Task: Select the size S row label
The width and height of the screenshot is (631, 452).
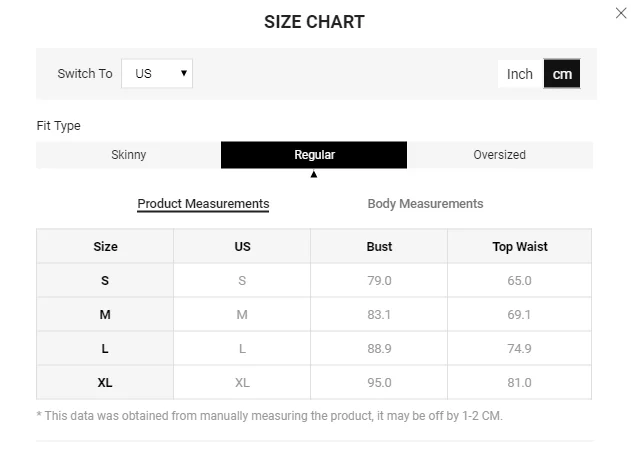Action: [105, 281]
